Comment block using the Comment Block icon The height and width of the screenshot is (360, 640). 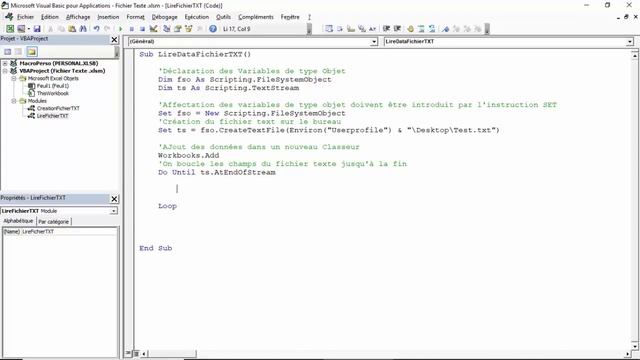point(421,29)
